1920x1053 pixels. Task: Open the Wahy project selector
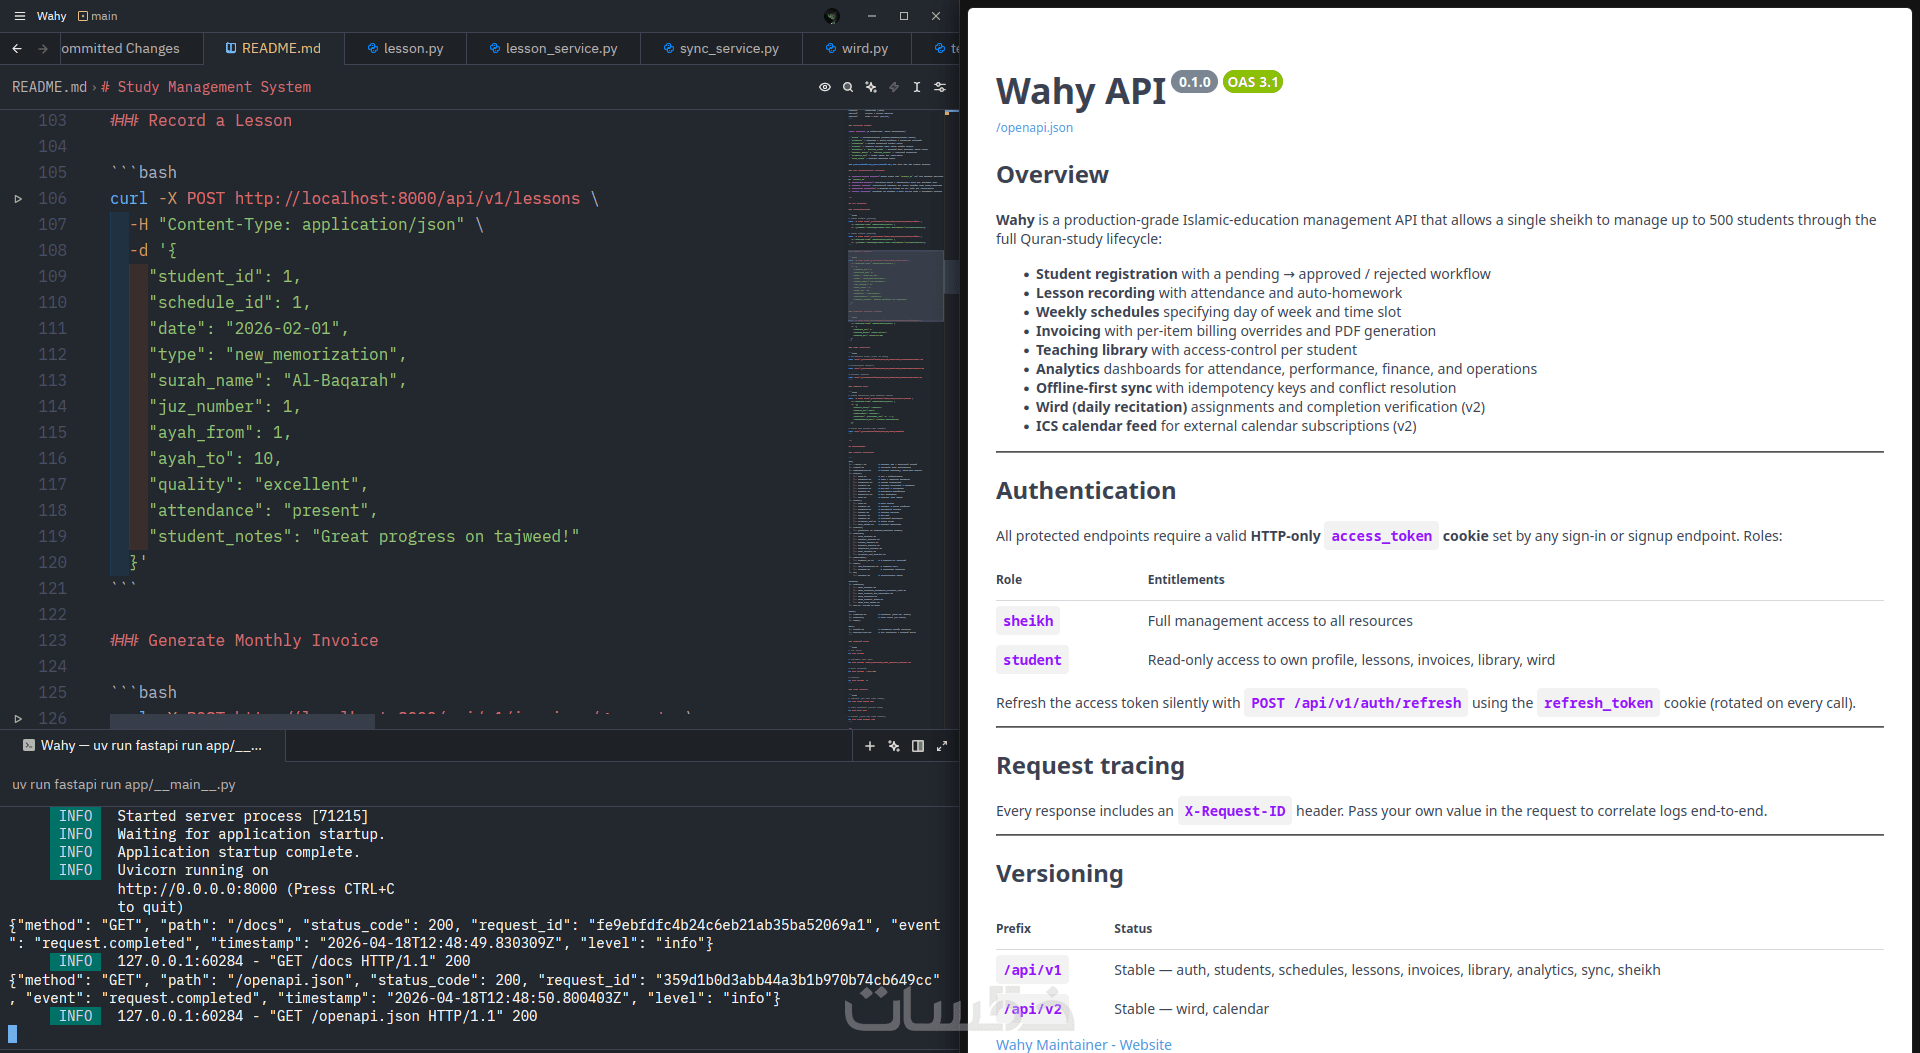[52, 16]
